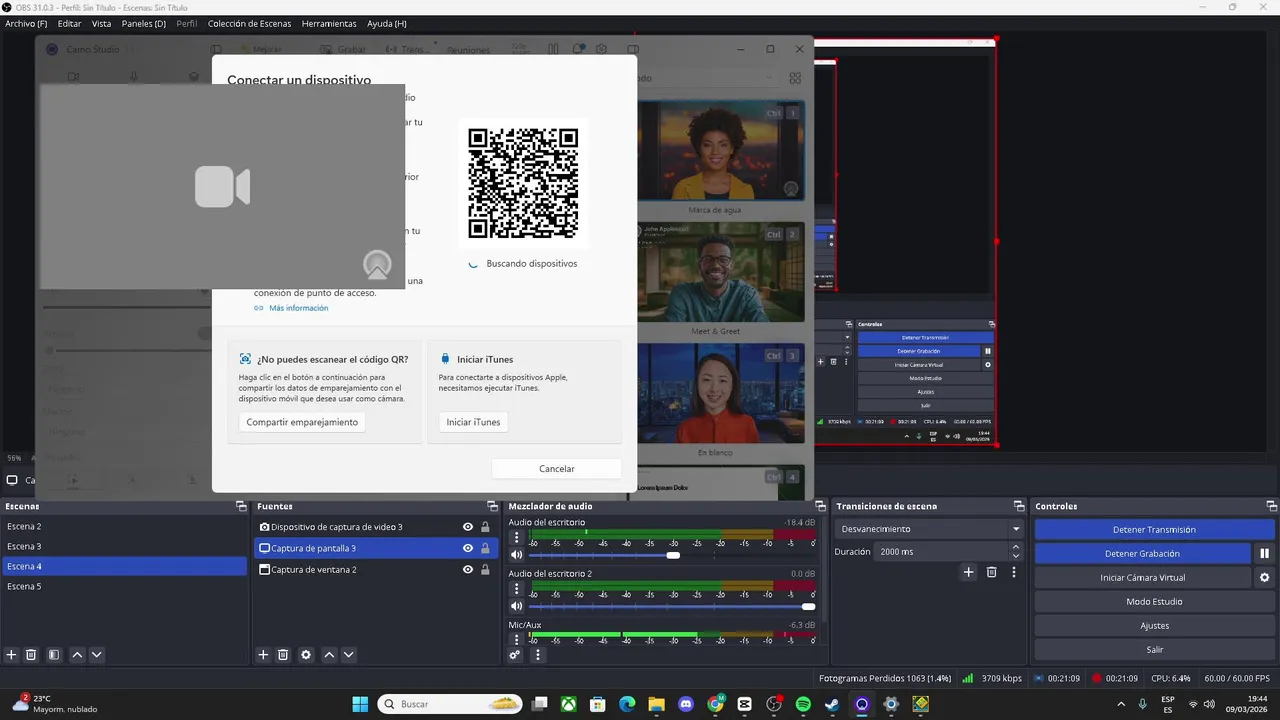Lock the Dispositivo de captura de video 3 source
Image resolution: width=1280 pixels, height=720 pixels.
[x=485, y=527]
